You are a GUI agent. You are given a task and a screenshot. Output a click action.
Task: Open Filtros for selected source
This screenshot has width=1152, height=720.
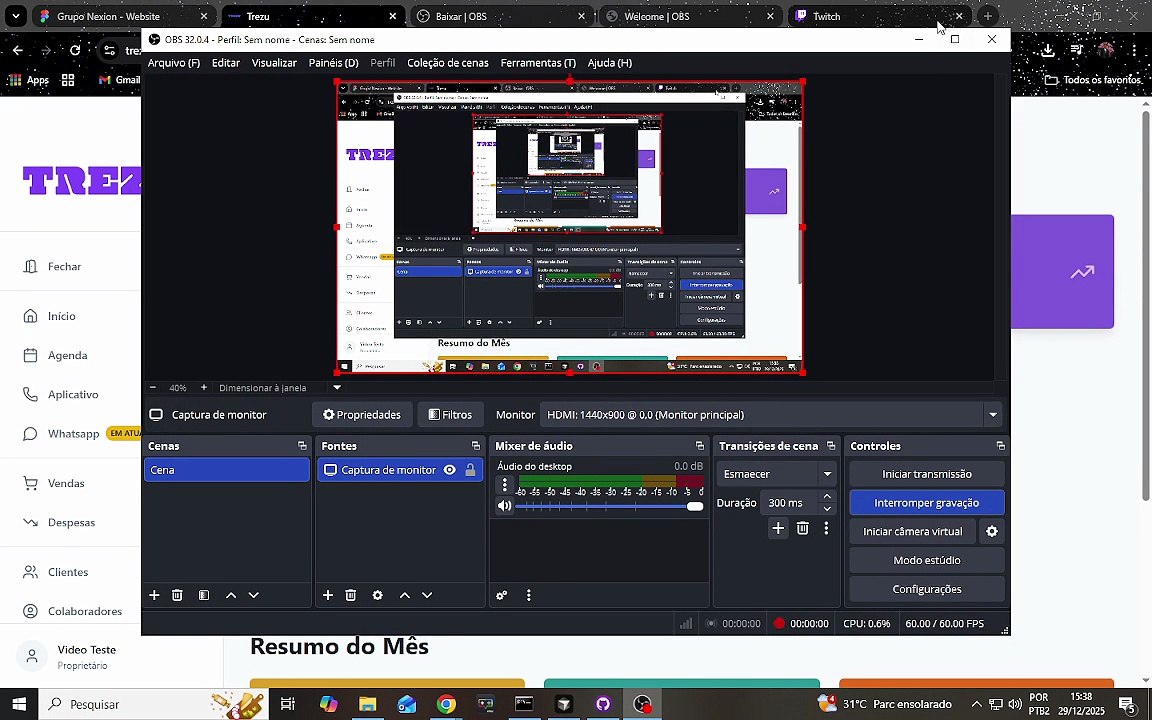coord(450,415)
